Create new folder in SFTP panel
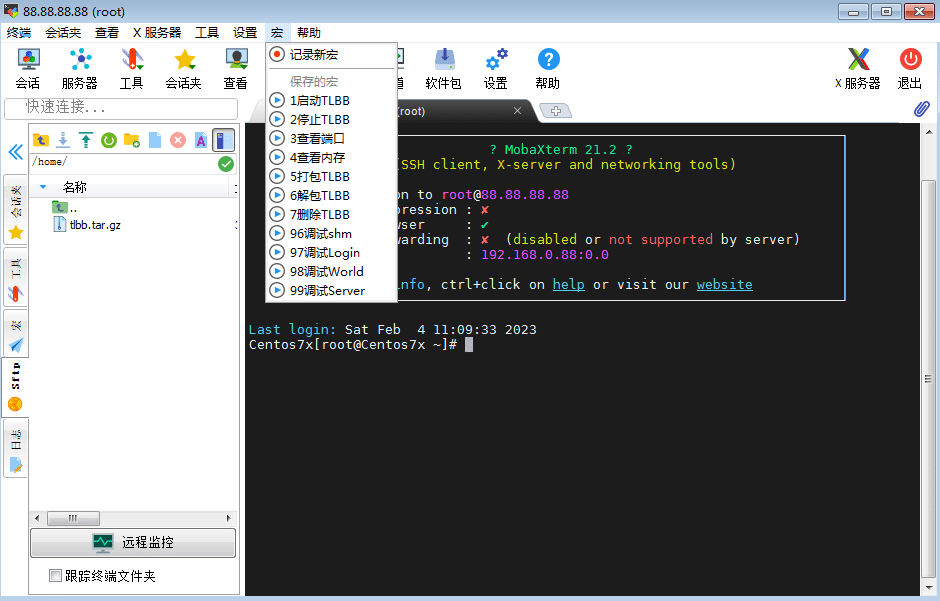 (132, 140)
